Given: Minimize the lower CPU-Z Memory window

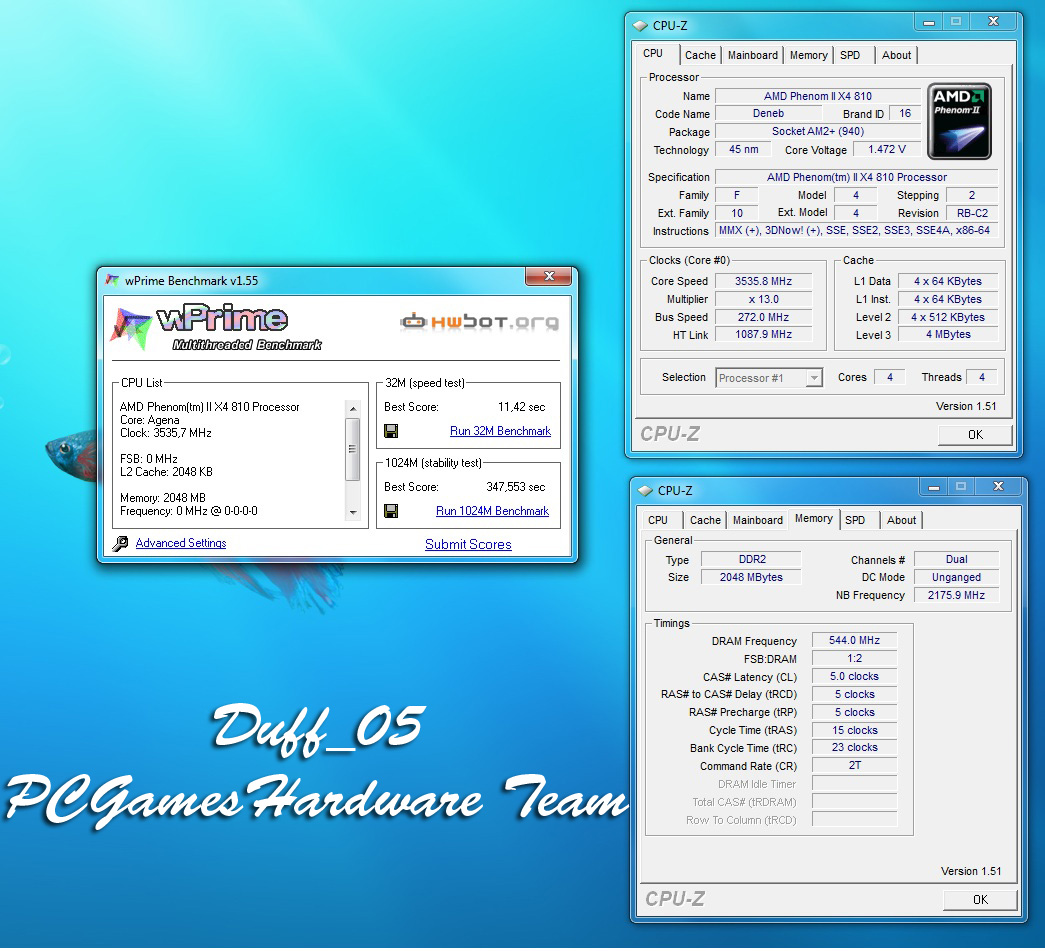Looking at the screenshot, I should point(934,487).
